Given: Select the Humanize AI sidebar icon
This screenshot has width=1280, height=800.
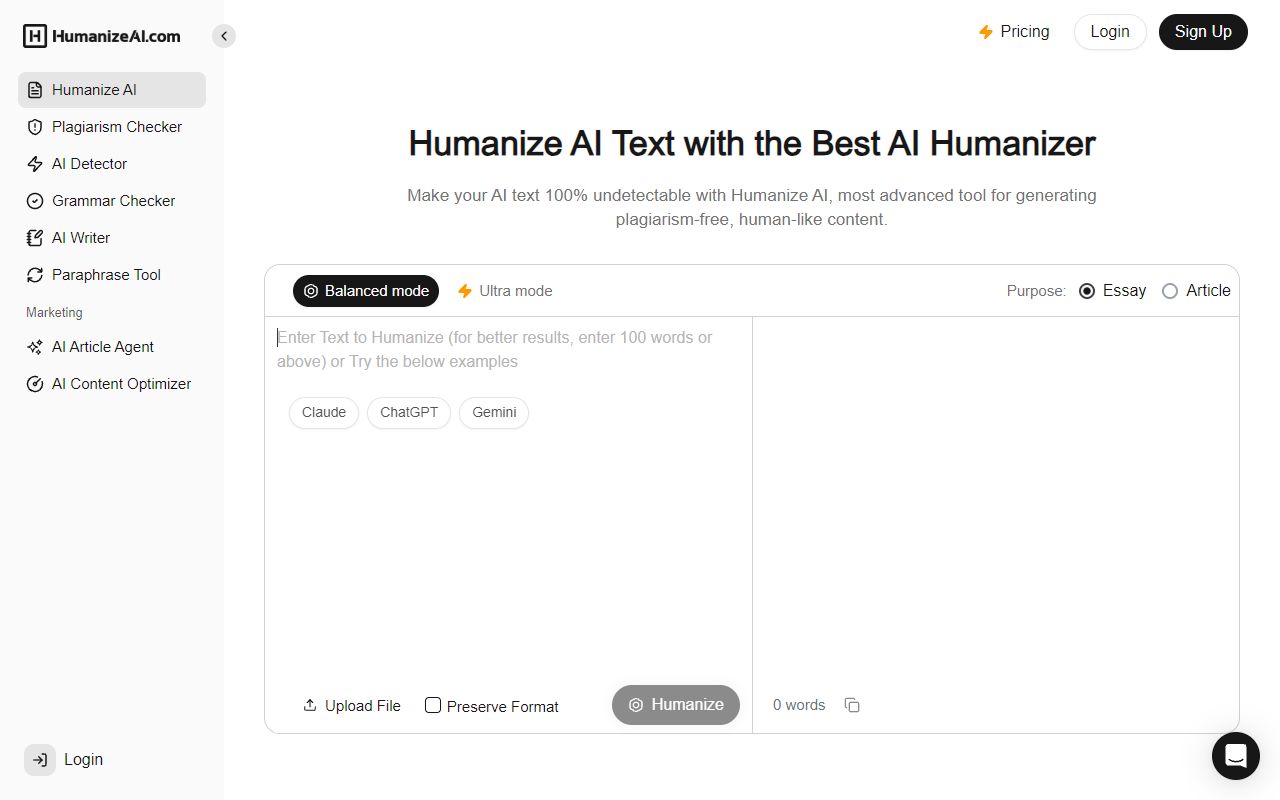Looking at the screenshot, I should 35,89.
